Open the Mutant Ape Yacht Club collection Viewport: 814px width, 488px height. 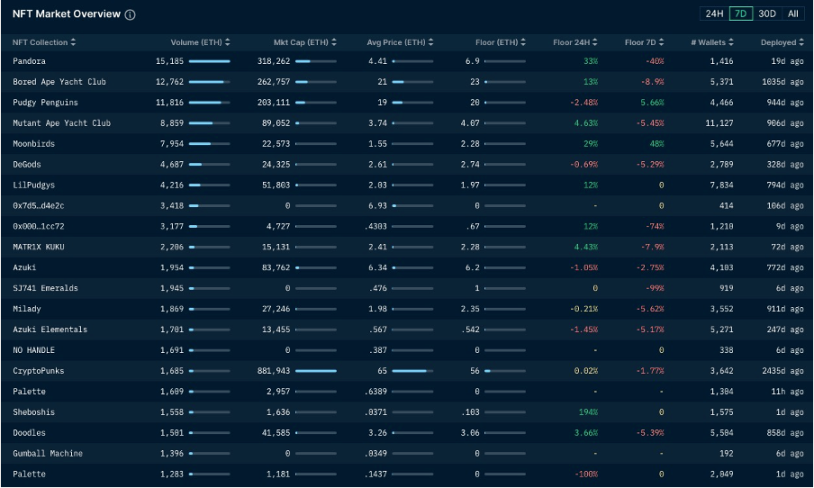62,124
